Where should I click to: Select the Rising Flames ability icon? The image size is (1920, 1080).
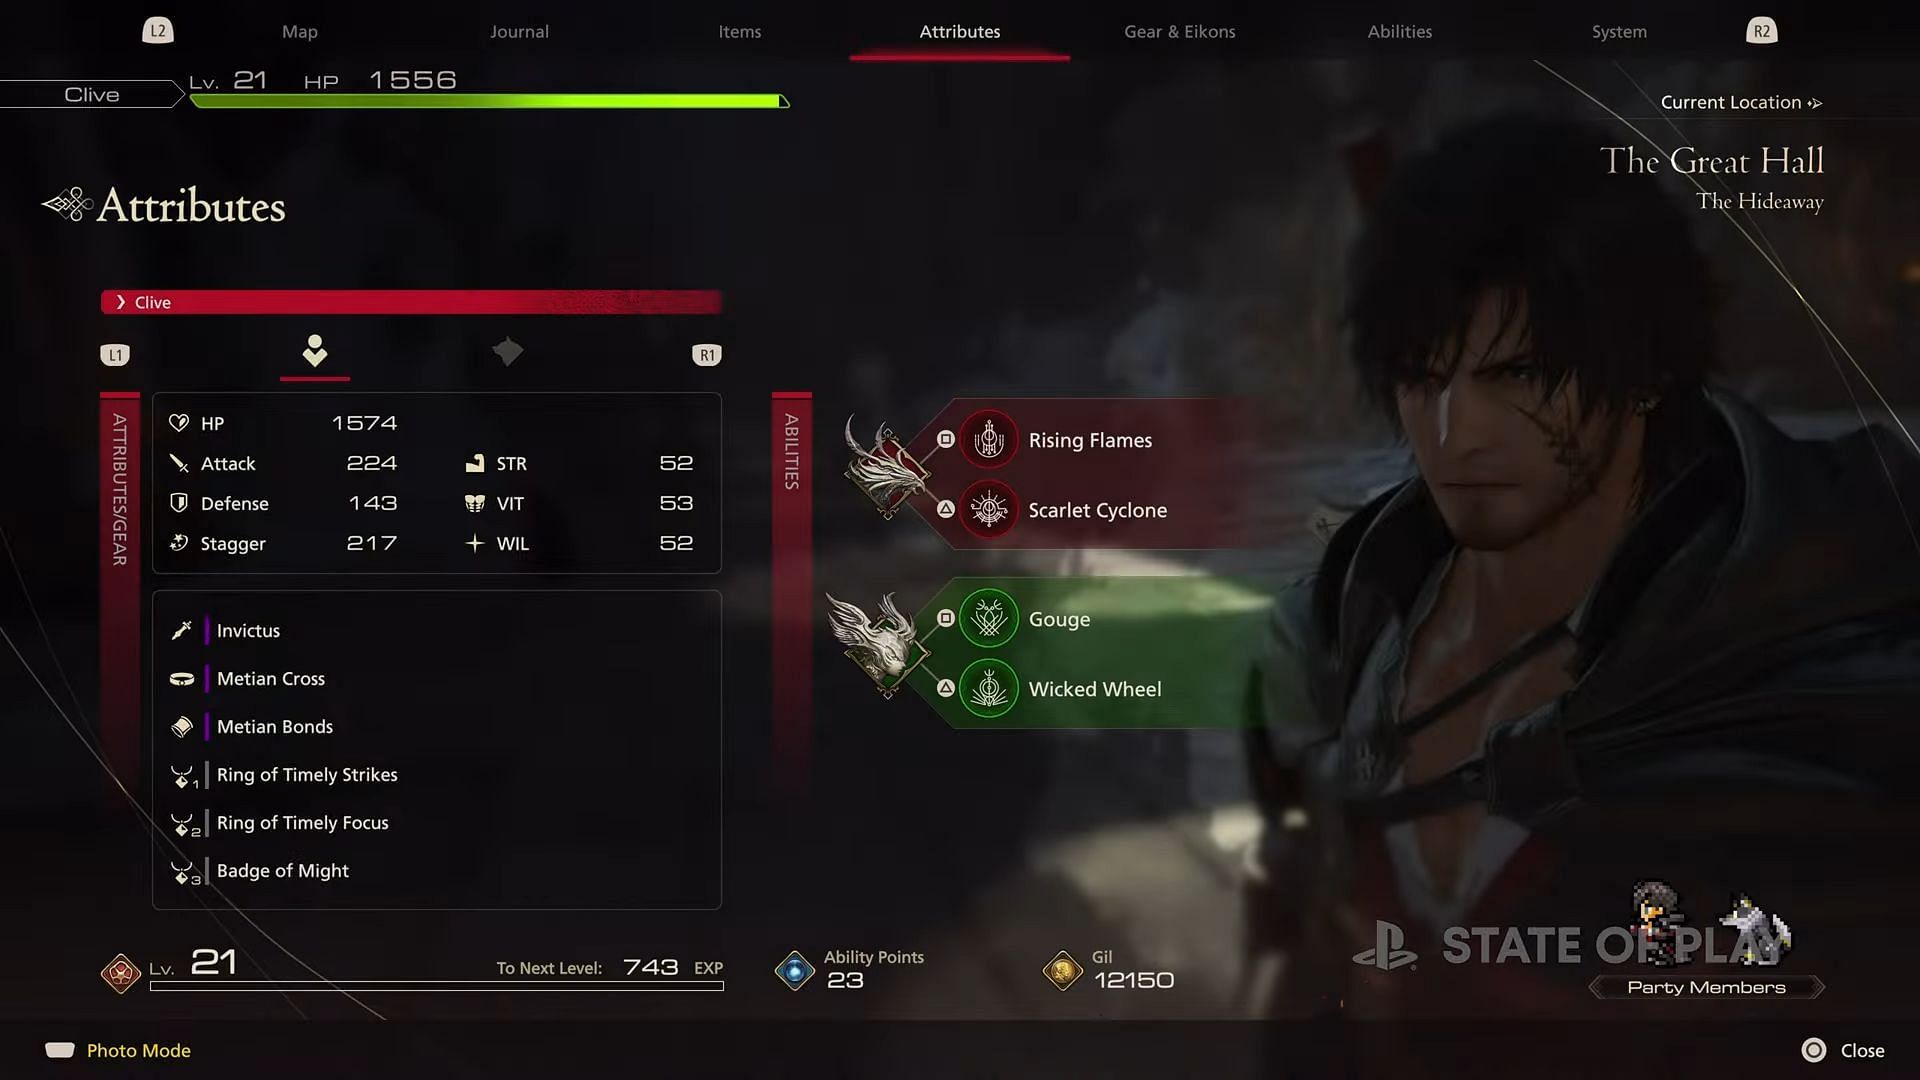click(989, 439)
